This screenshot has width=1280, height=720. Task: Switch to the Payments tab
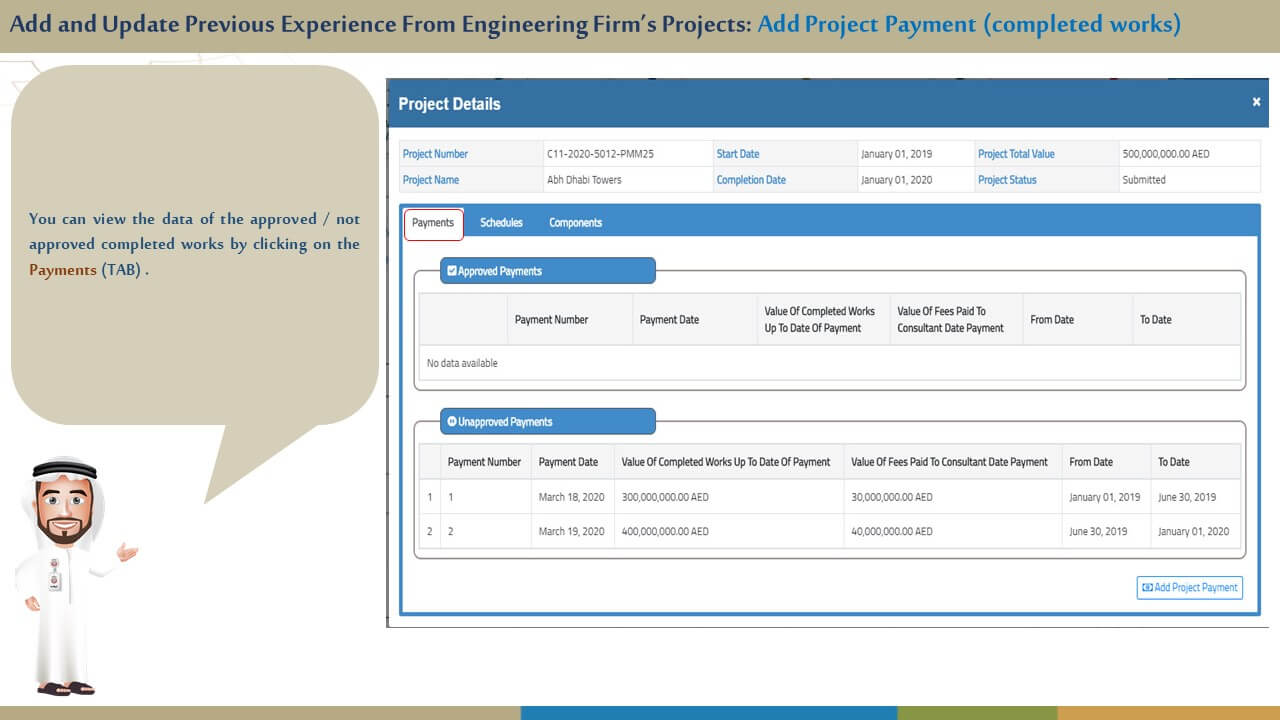tap(433, 223)
